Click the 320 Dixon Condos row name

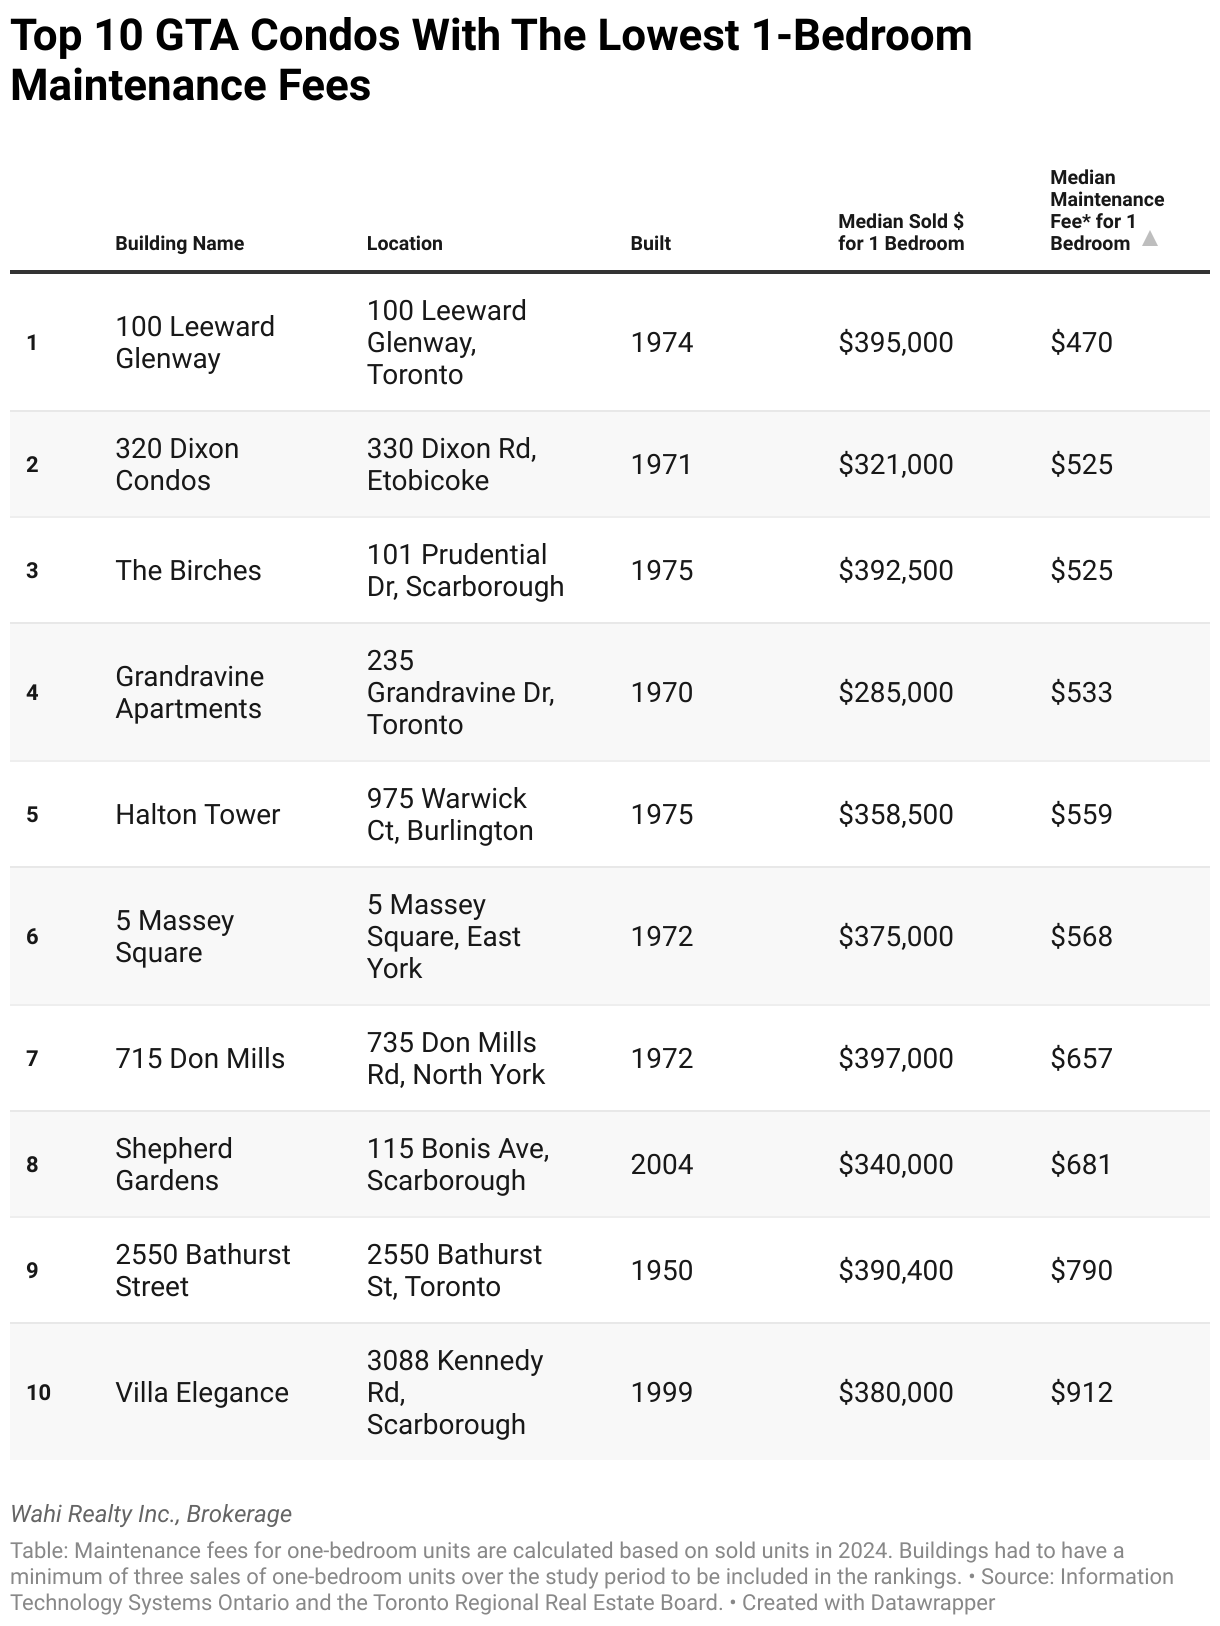177,464
